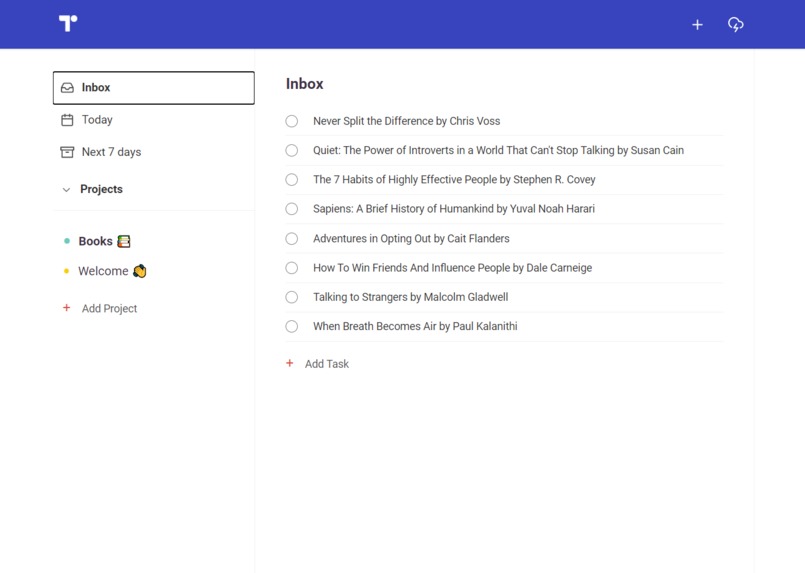
Task: Click the books emoji next to Books
Action: point(124,241)
